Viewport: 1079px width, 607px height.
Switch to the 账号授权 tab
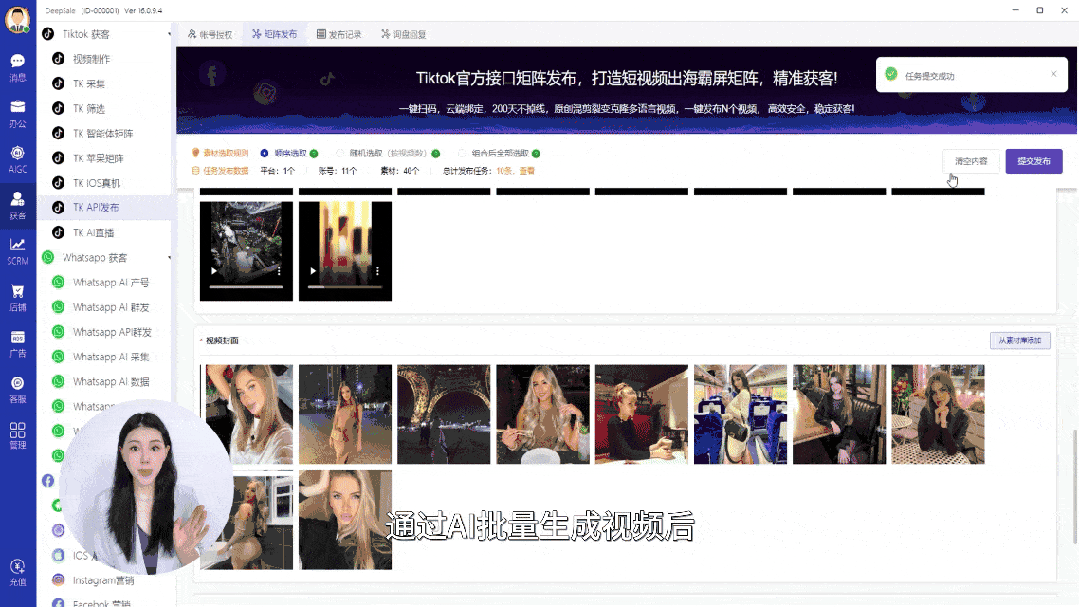[210, 34]
